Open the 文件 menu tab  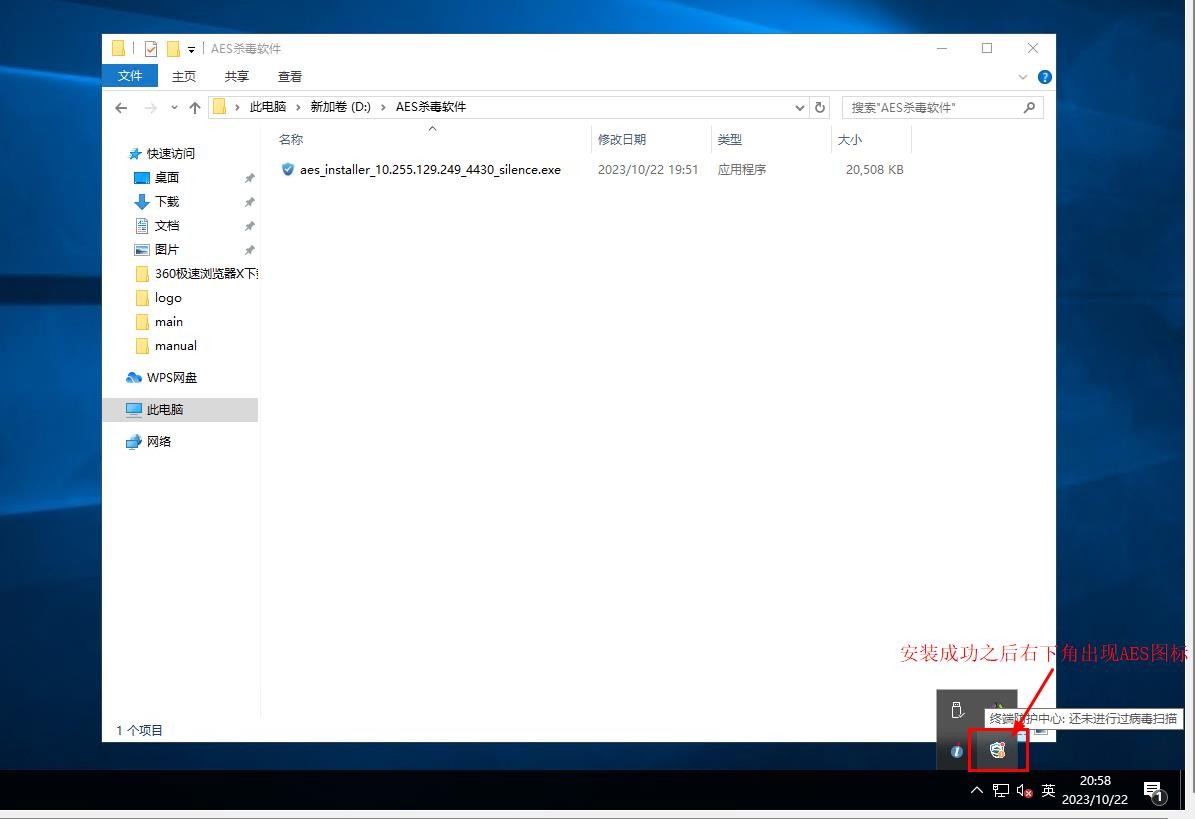(130, 76)
